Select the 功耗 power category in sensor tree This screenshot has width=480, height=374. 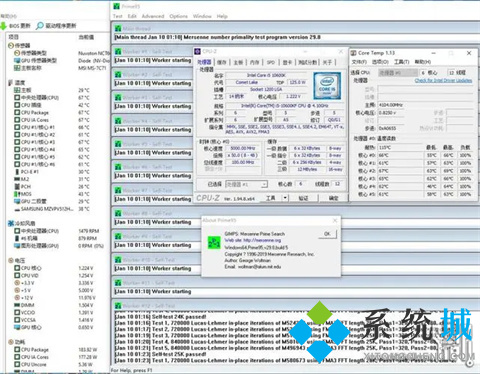20,342
